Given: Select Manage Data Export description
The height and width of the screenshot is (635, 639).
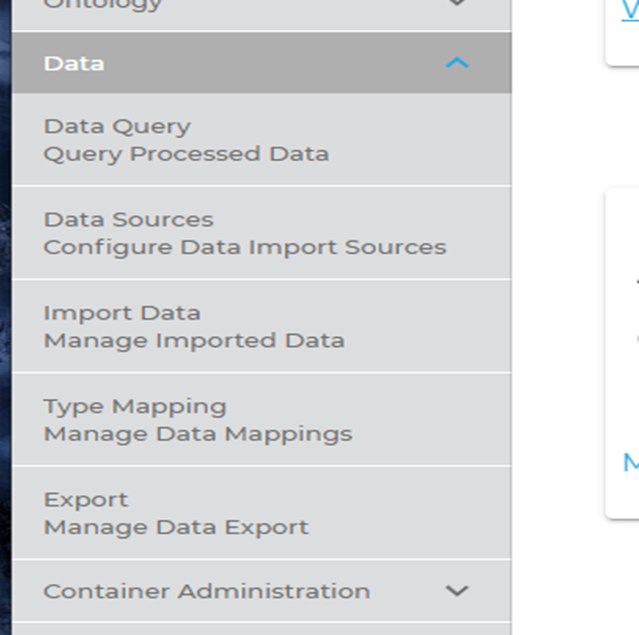Looking at the screenshot, I should [x=176, y=527].
